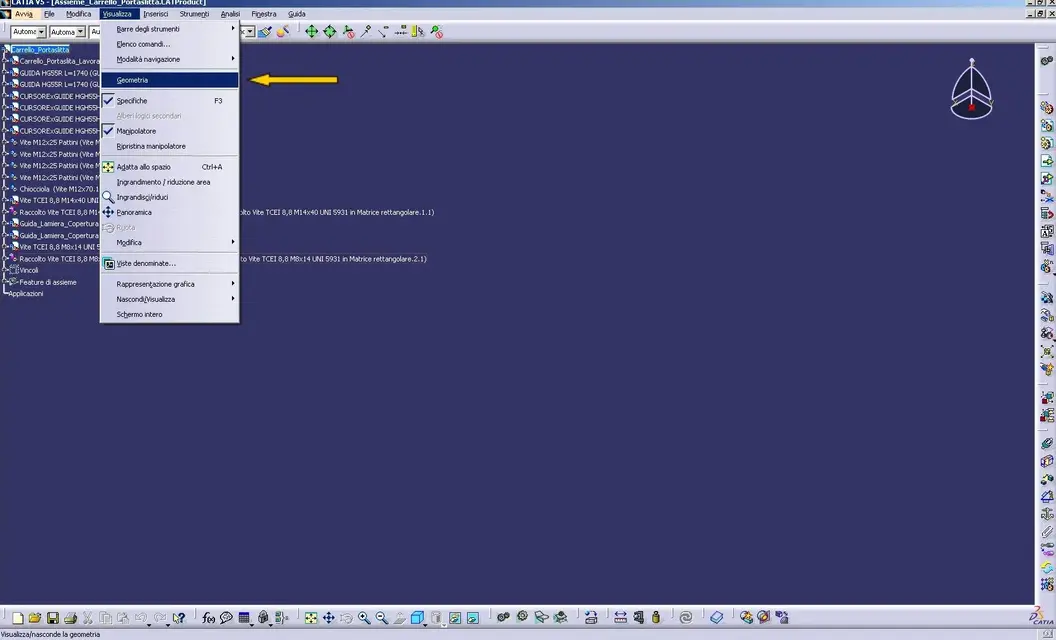This screenshot has width=1056, height=640.
Task: Expand Nascondi/Visualizza submenu
Action: pyautogui.click(x=169, y=299)
